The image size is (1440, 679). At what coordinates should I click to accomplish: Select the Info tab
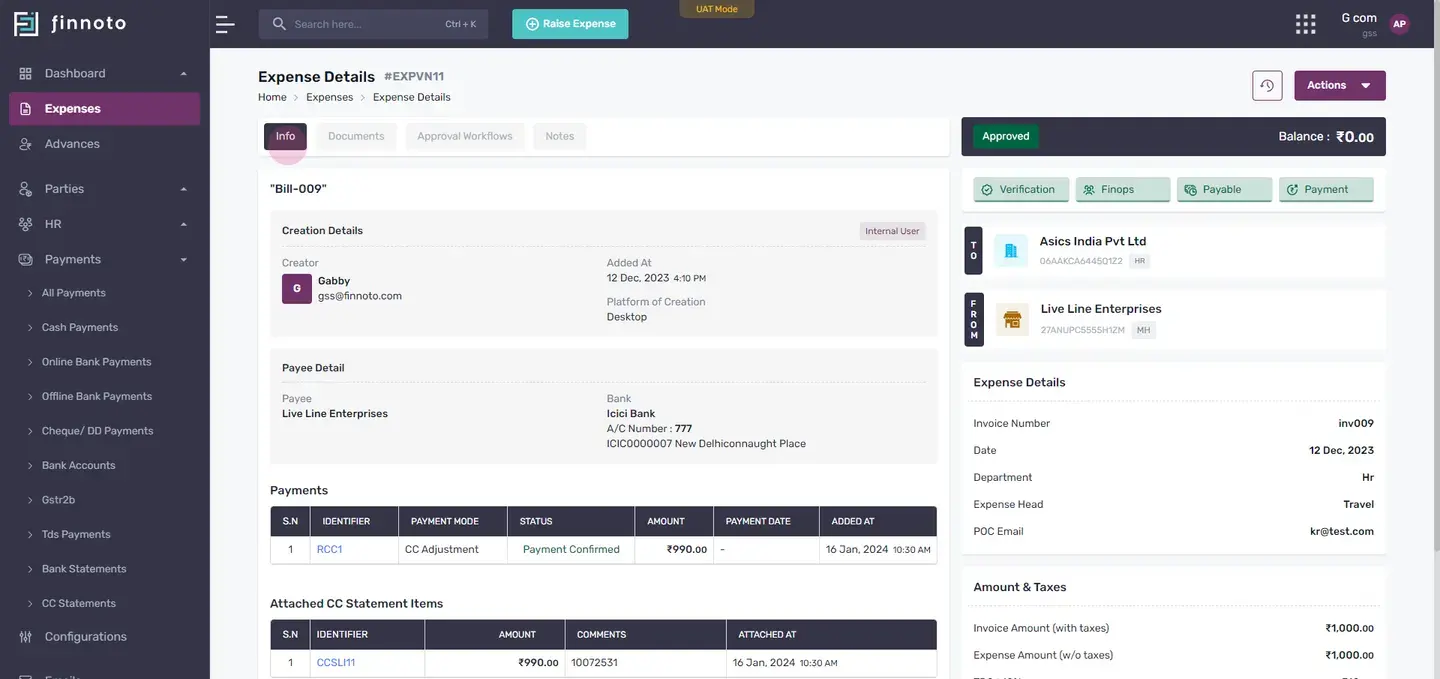[285, 137]
